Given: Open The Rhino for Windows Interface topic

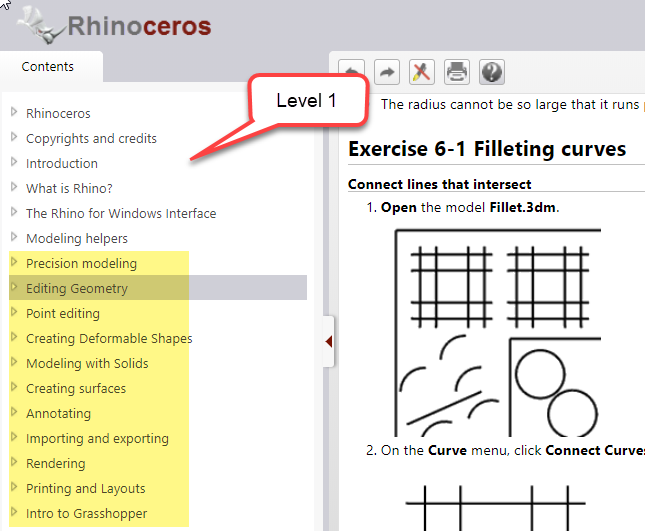Looking at the screenshot, I should pyautogui.click(x=121, y=213).
